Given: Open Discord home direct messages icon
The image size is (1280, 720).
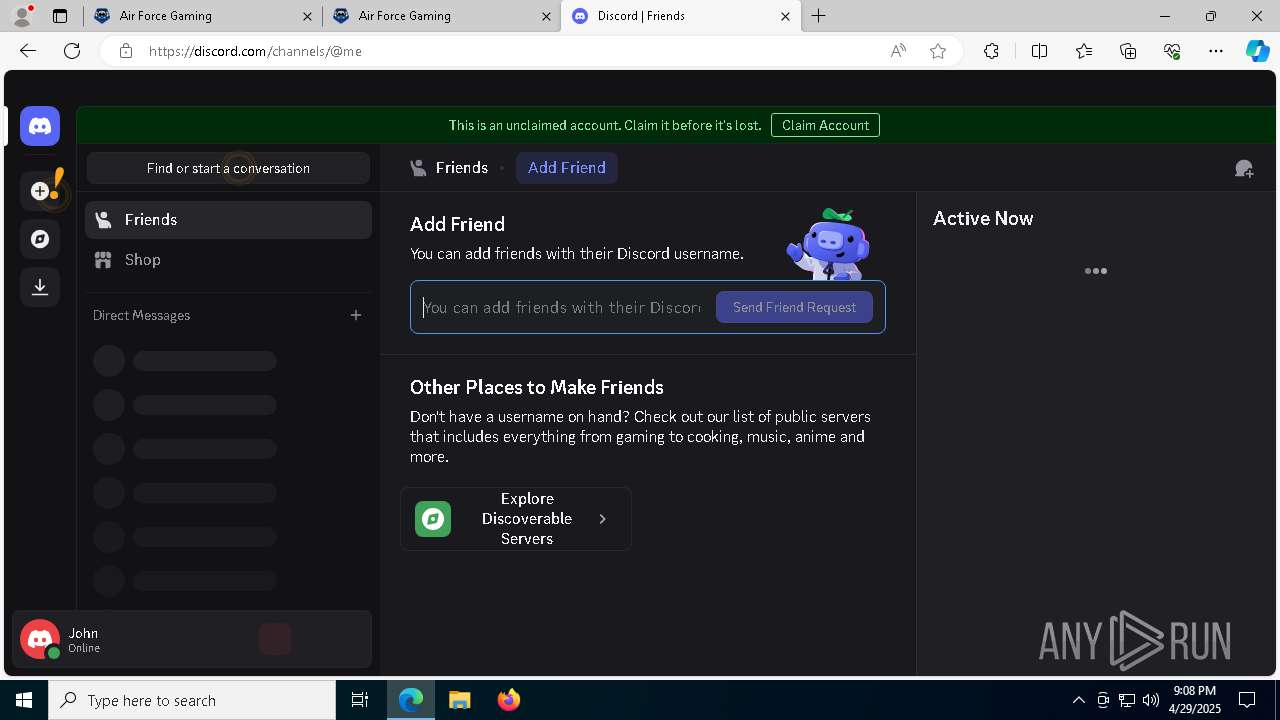Looking at the screenshot, I should point(40,126).
